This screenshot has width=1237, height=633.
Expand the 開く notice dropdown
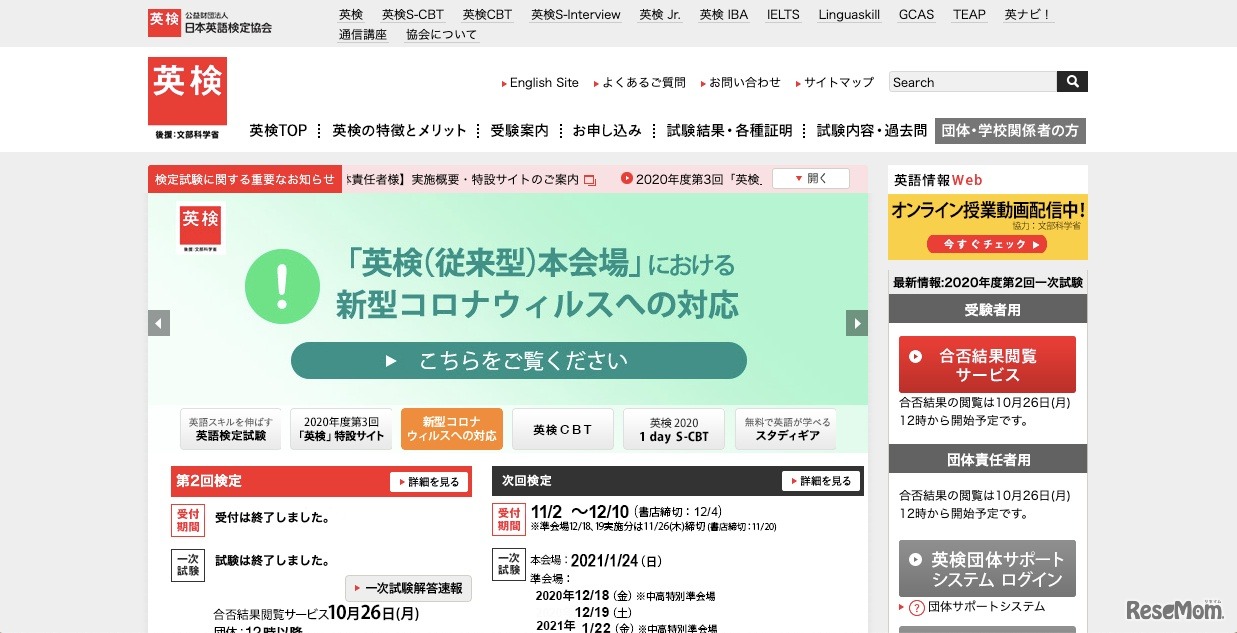[810, 177]
